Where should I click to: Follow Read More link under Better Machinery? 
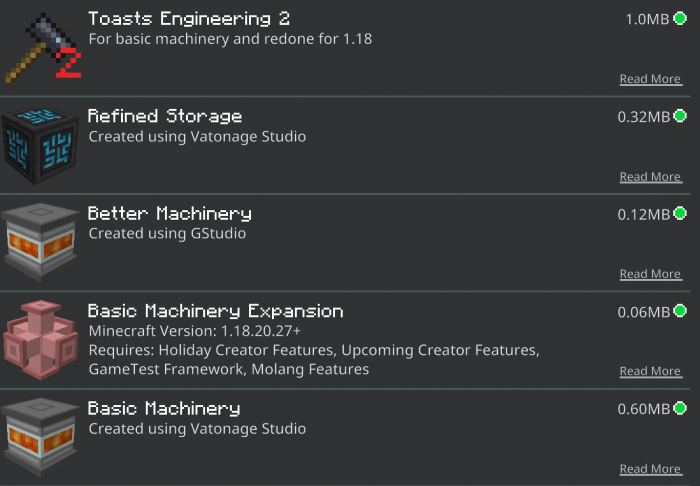(x=650, y=274)
